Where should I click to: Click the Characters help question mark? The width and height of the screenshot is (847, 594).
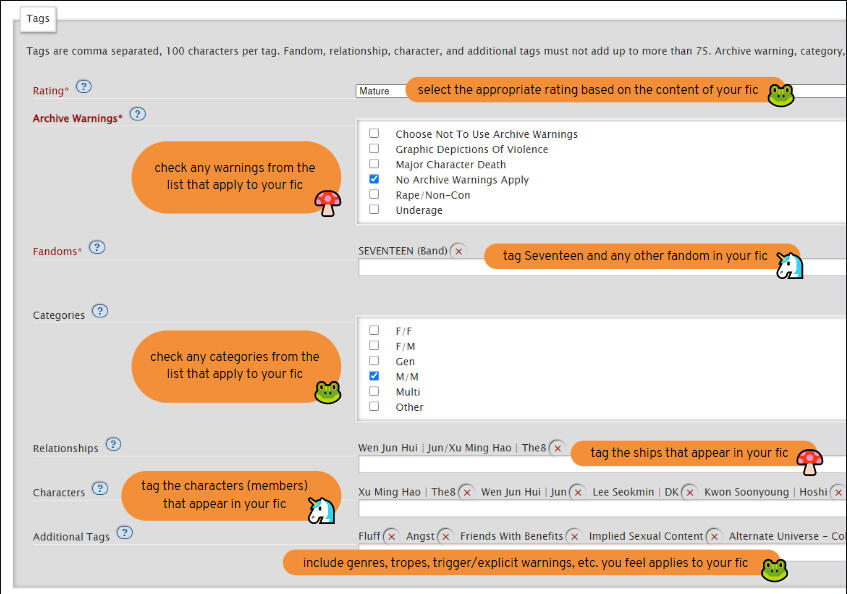[100, 489]
